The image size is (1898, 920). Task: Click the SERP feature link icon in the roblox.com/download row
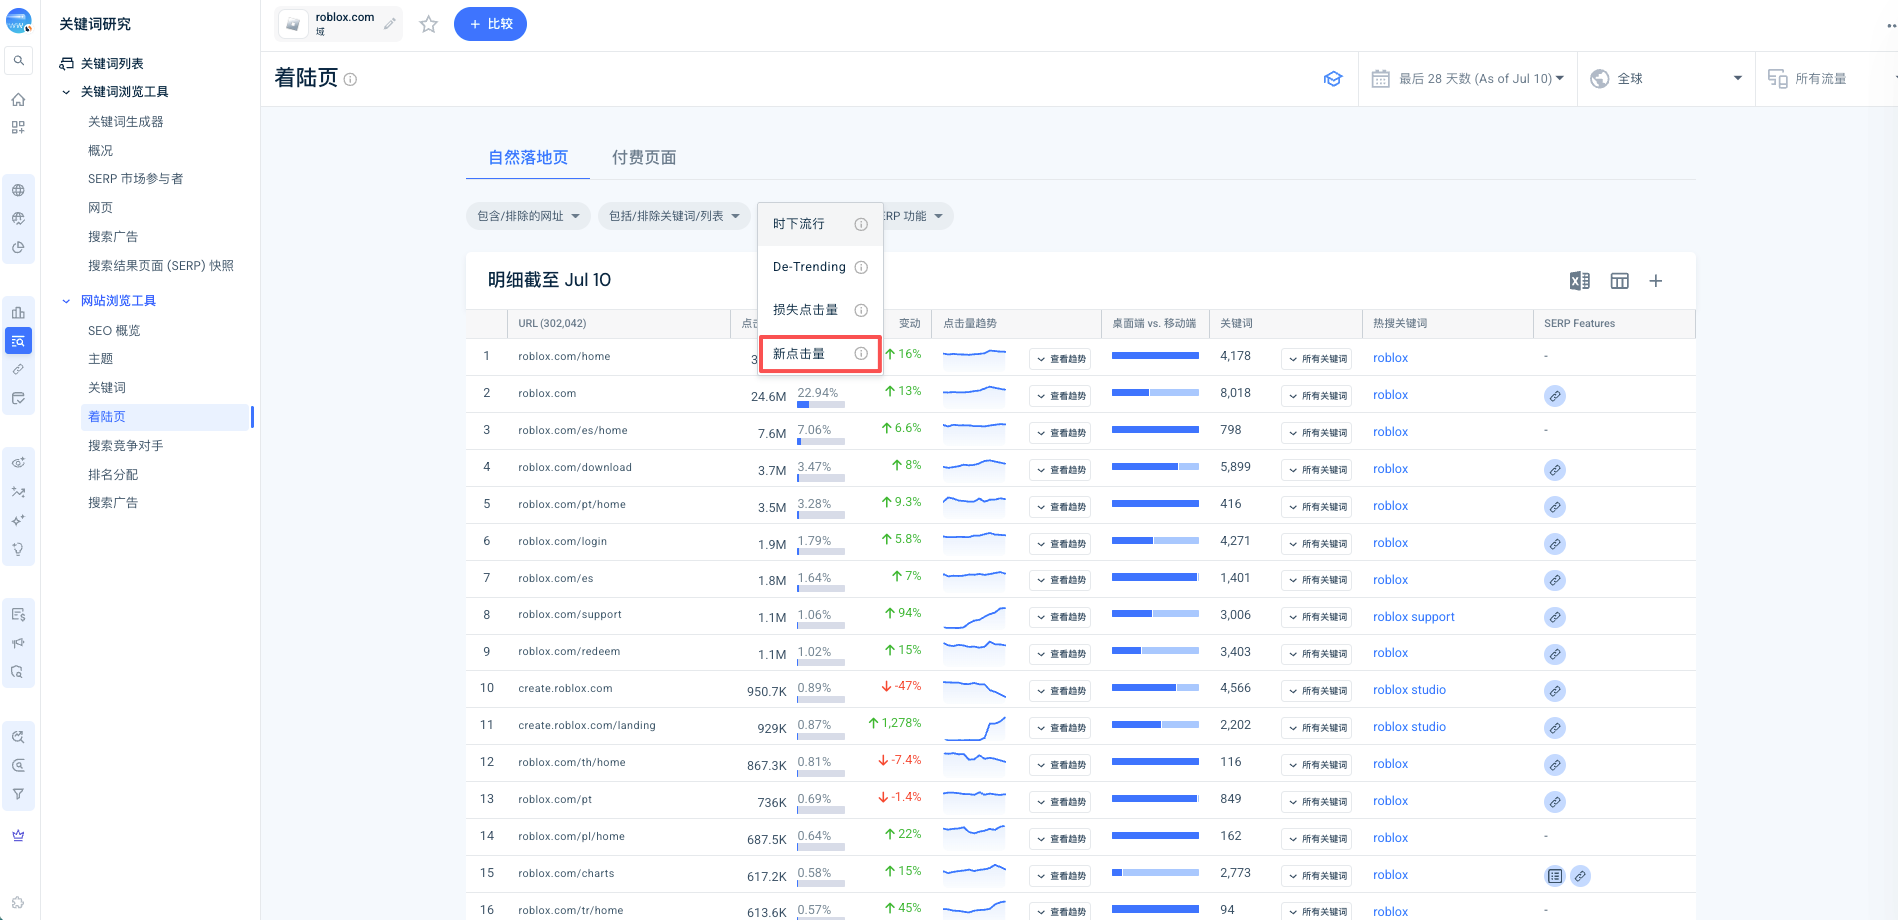[1555, 470]
